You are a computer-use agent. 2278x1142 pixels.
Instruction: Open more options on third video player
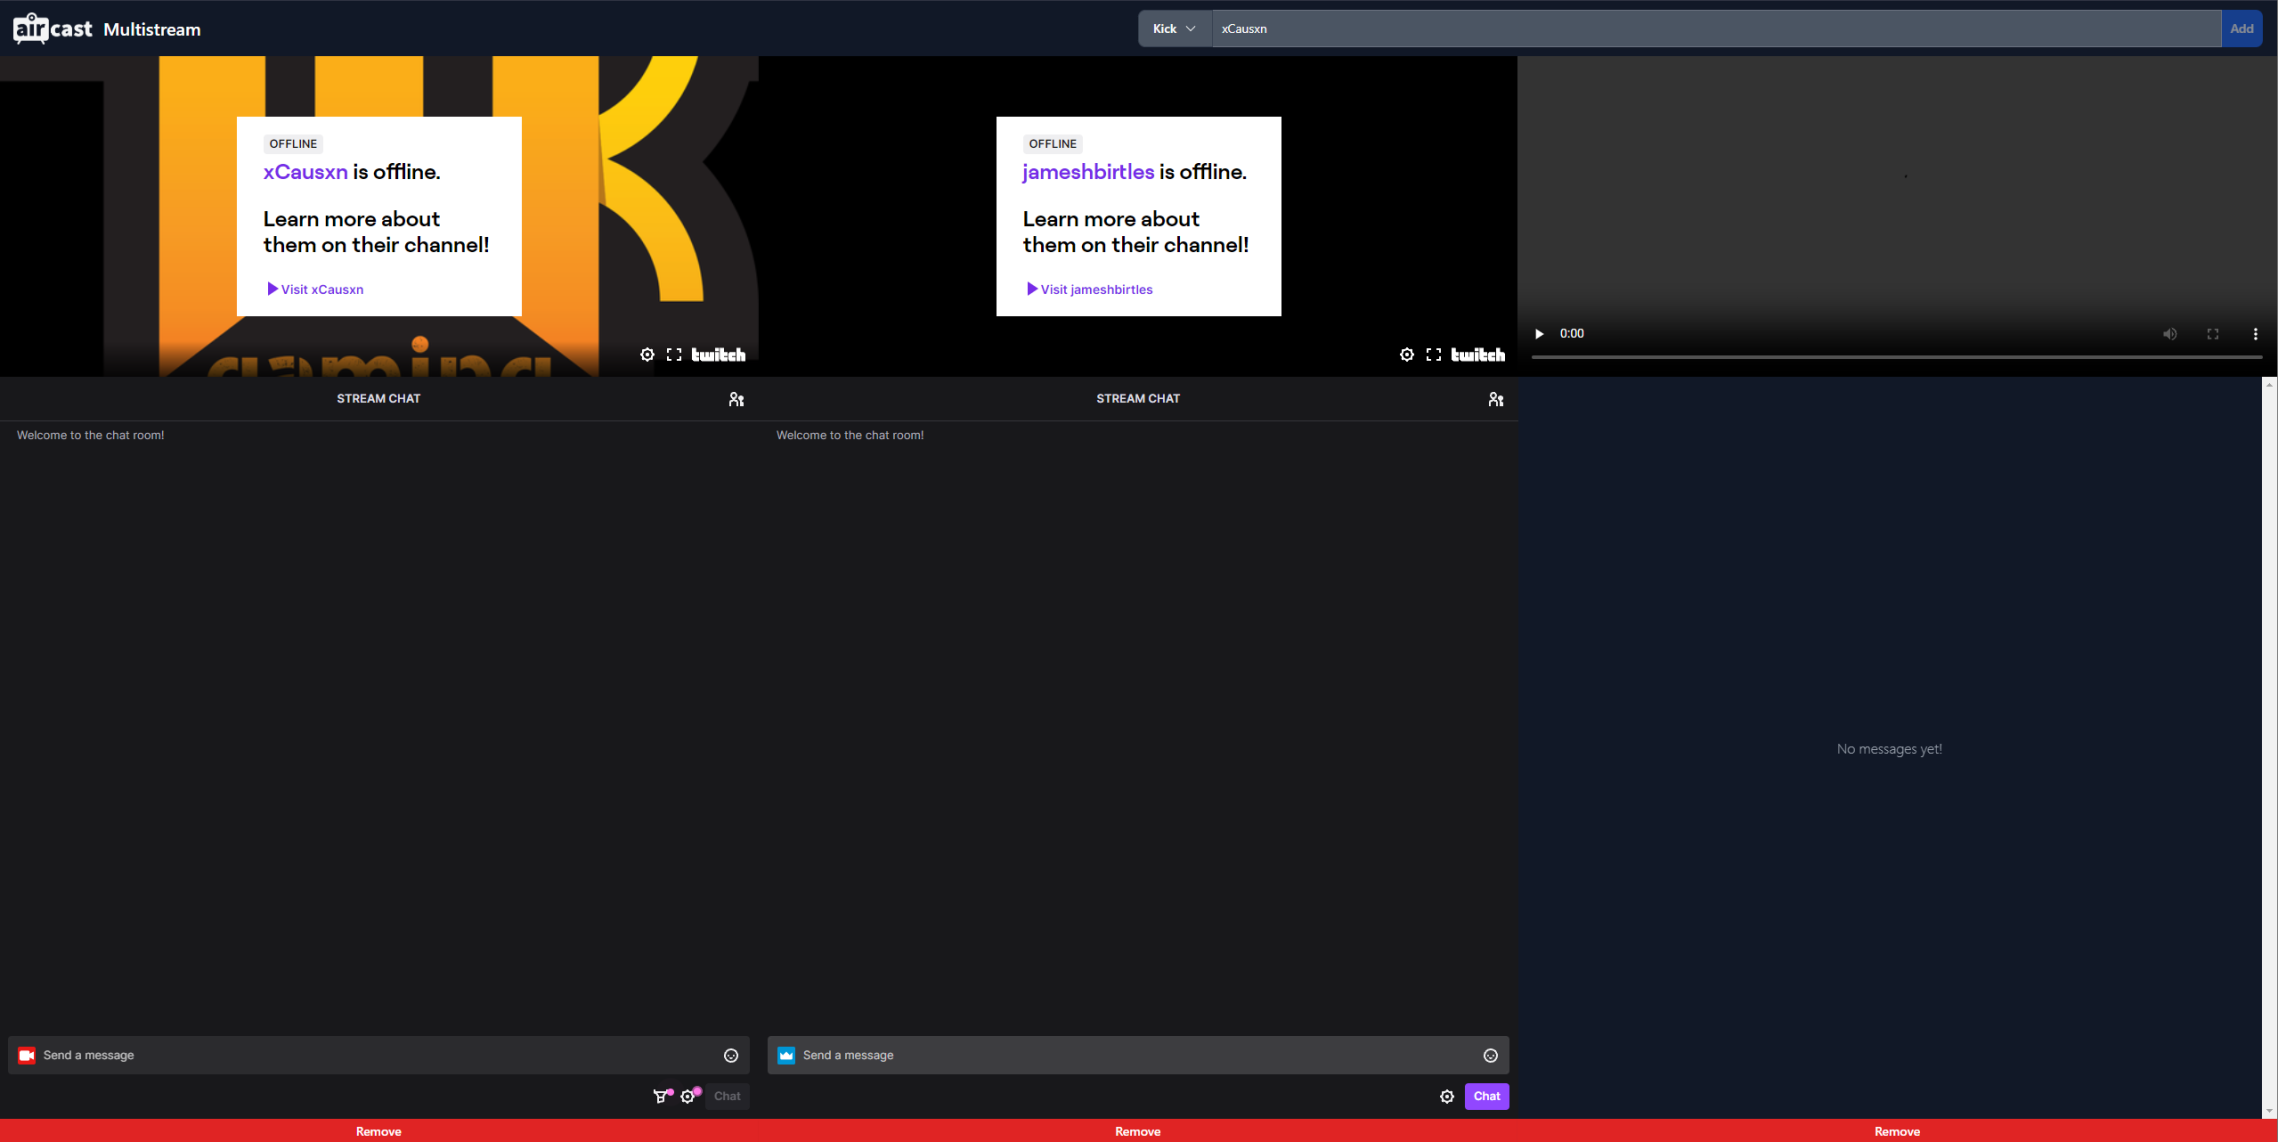[2255, 334]
